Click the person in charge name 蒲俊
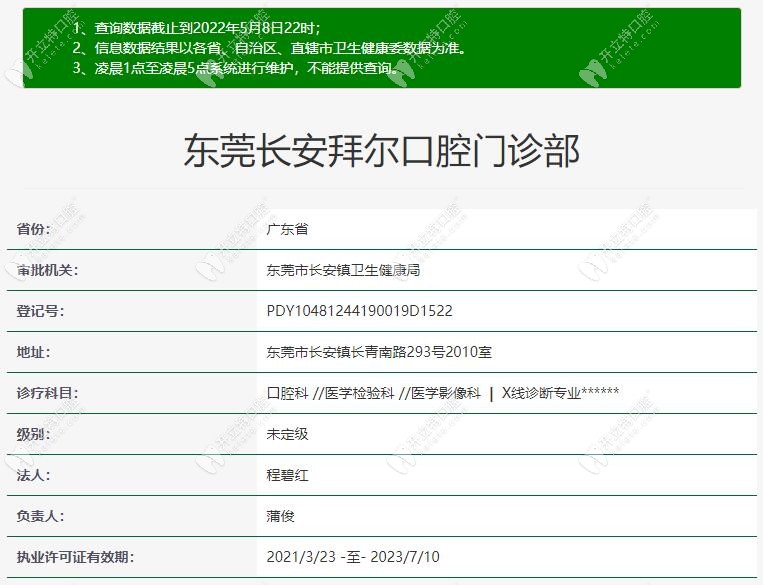Screen dimensions: 763x585 [280, 516]
